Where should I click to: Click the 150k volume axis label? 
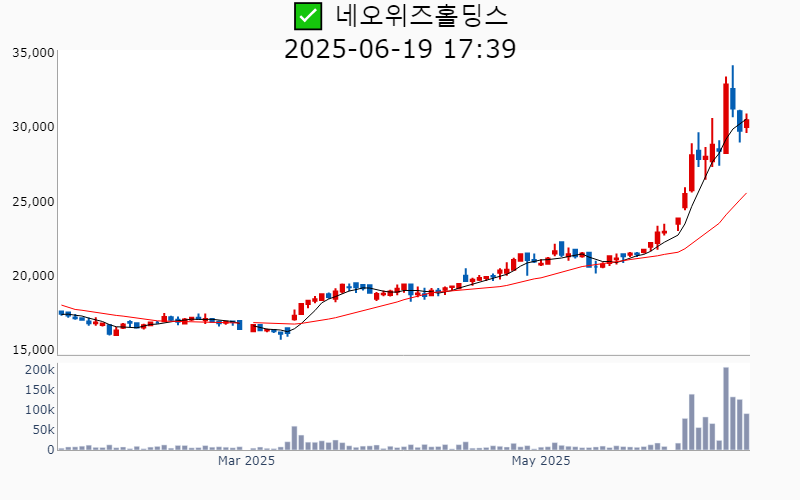tap(40, 390)
